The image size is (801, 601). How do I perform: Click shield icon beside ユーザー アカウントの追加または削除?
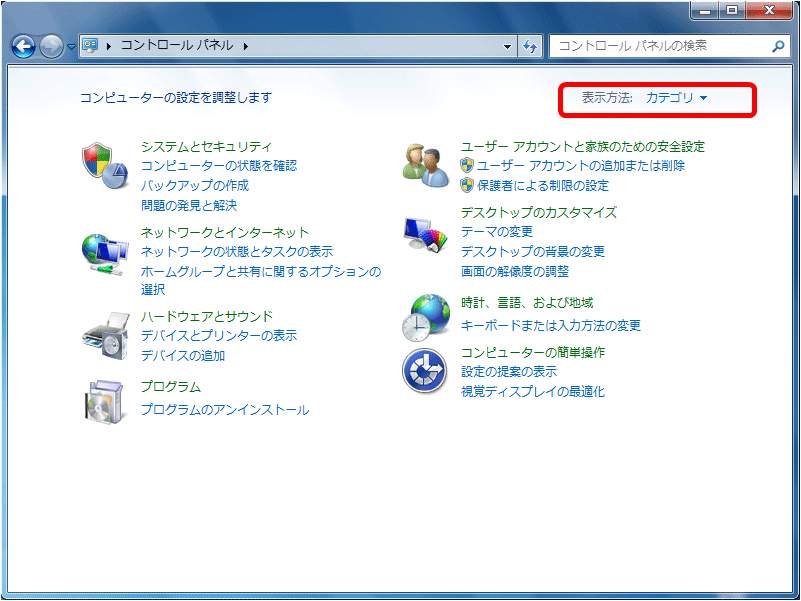466,165
